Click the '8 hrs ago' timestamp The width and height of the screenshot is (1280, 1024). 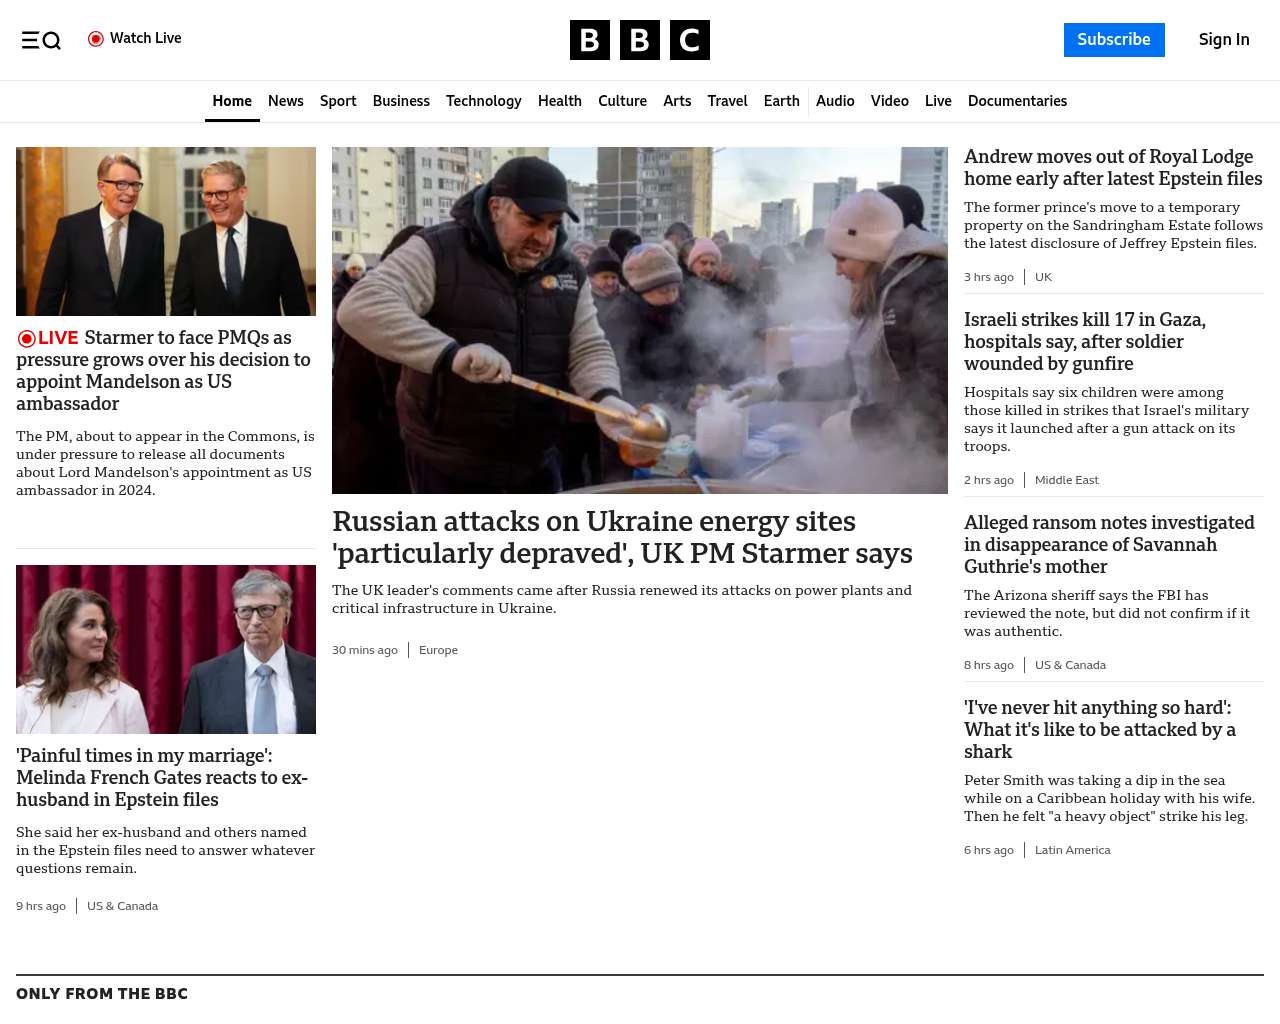[989, 665]
